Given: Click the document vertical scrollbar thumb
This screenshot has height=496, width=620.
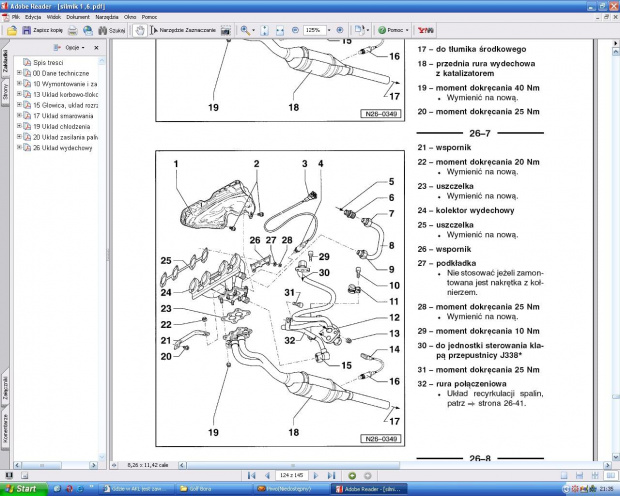Looking at the screenshot, I should click(616, 397).
